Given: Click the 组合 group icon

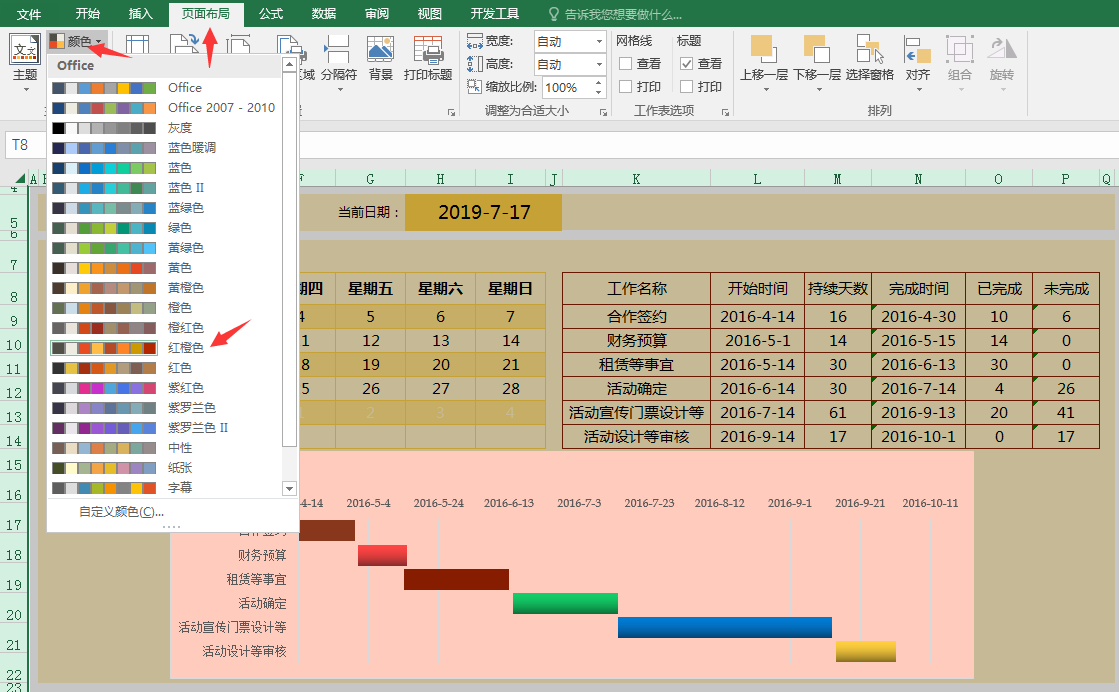Looking at the screenshot, I should point(960,50).
